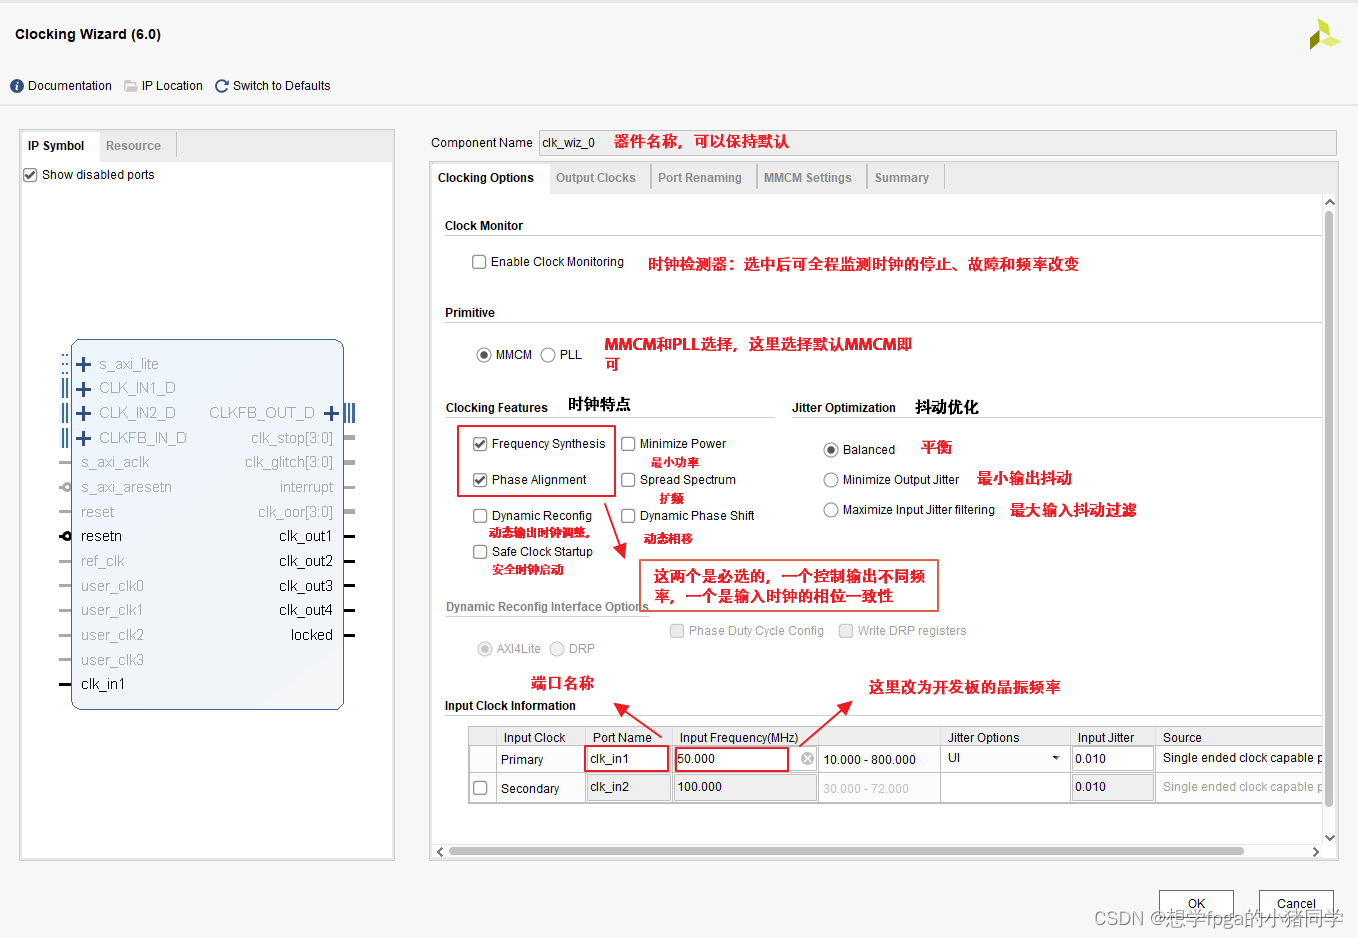Click the IP Location folder icon
The image size is (1358, 938).
130,86
